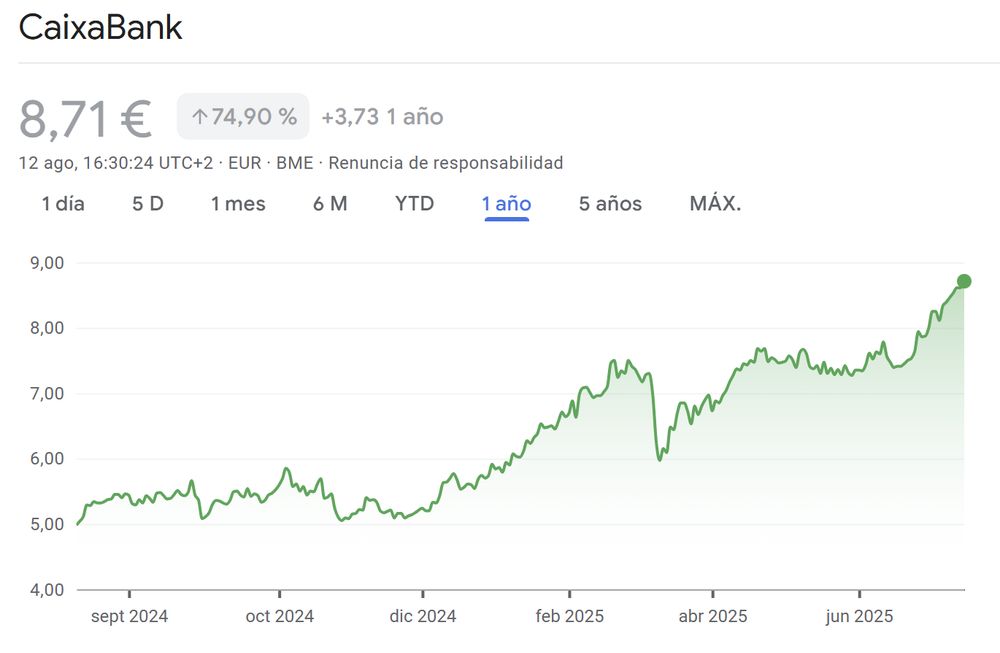Click the sept 2024 axis label

(x=129, y=617)
